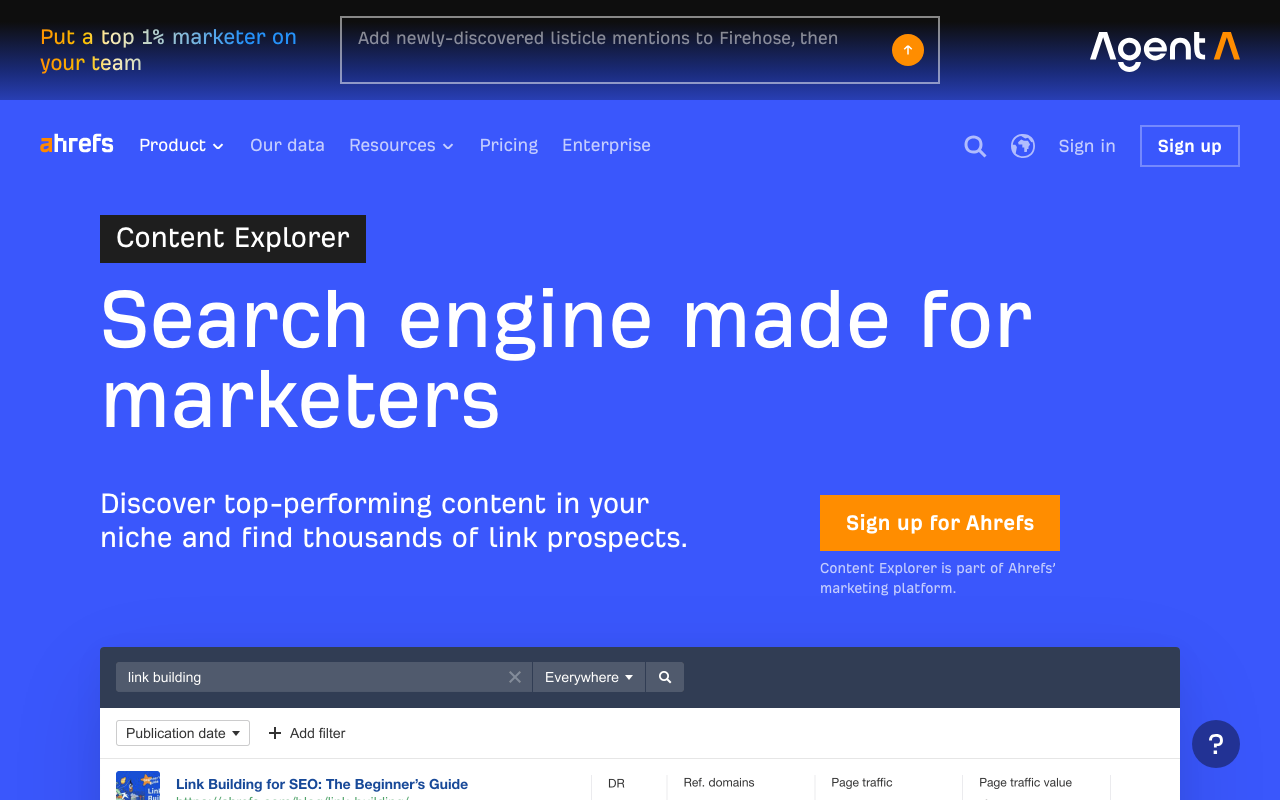Viewport: 1280px width, 800px height.
Task: Open Link Building for SEO: The Beginner's Guide
Action: (x=322, y=784)
